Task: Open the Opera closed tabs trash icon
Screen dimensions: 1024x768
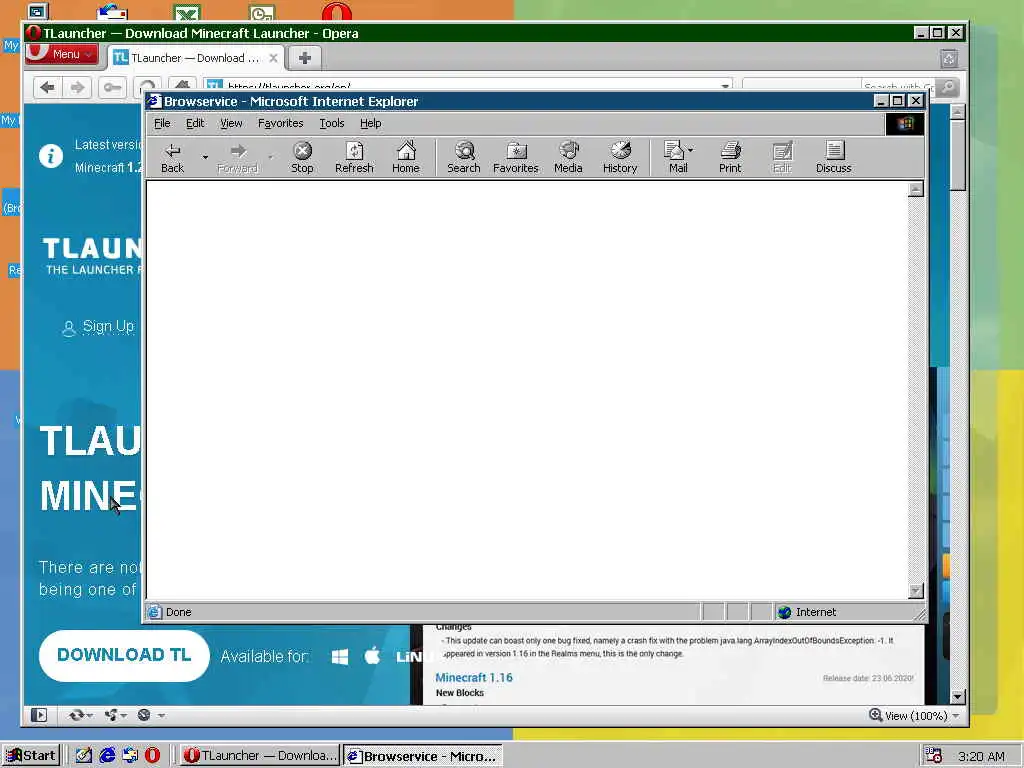Action: coord(949,59)
